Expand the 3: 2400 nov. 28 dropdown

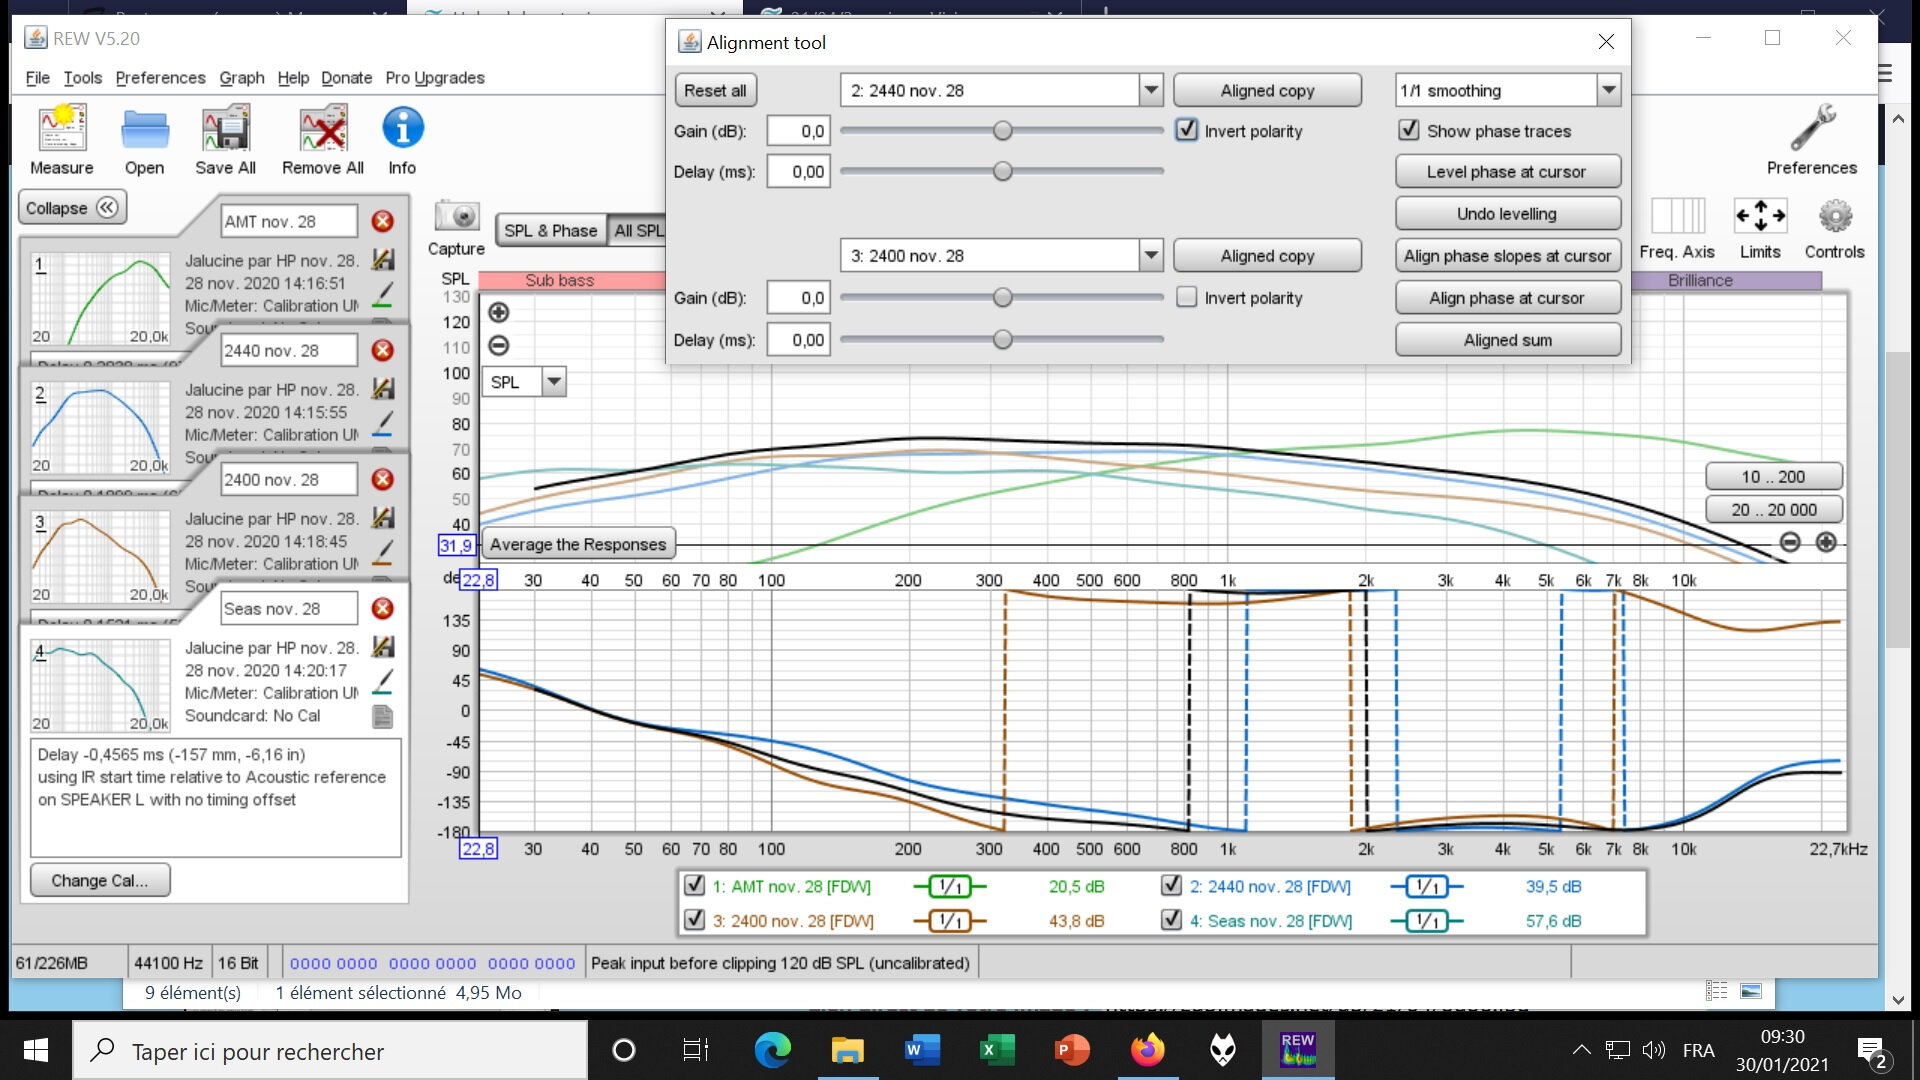(1151, 256)
